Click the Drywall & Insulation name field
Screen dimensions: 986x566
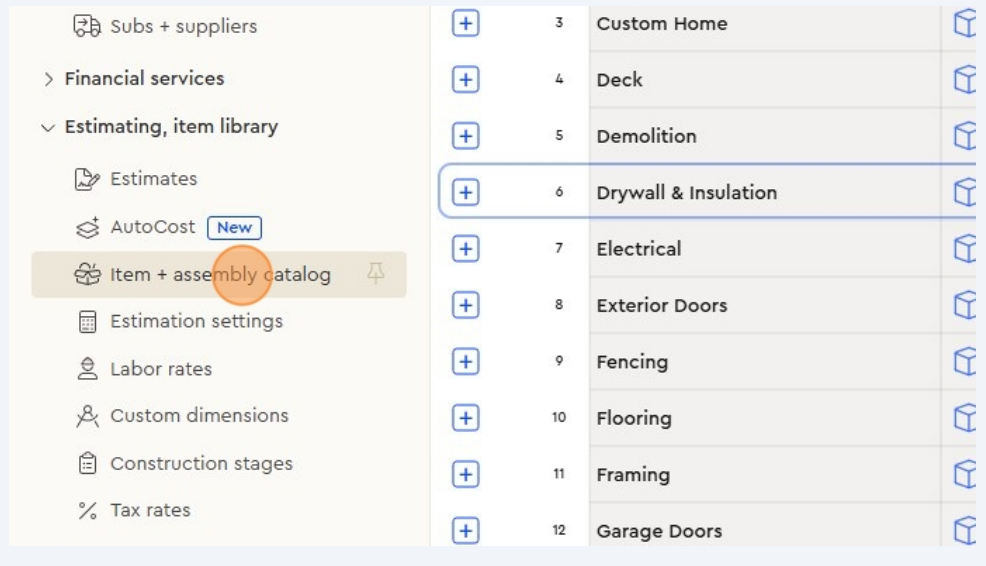[x=686, y=192]
